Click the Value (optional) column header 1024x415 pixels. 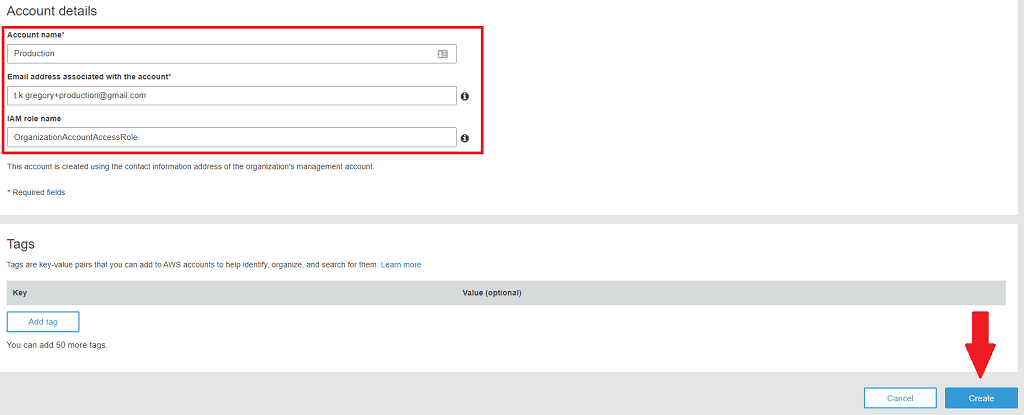coord(492,293)
